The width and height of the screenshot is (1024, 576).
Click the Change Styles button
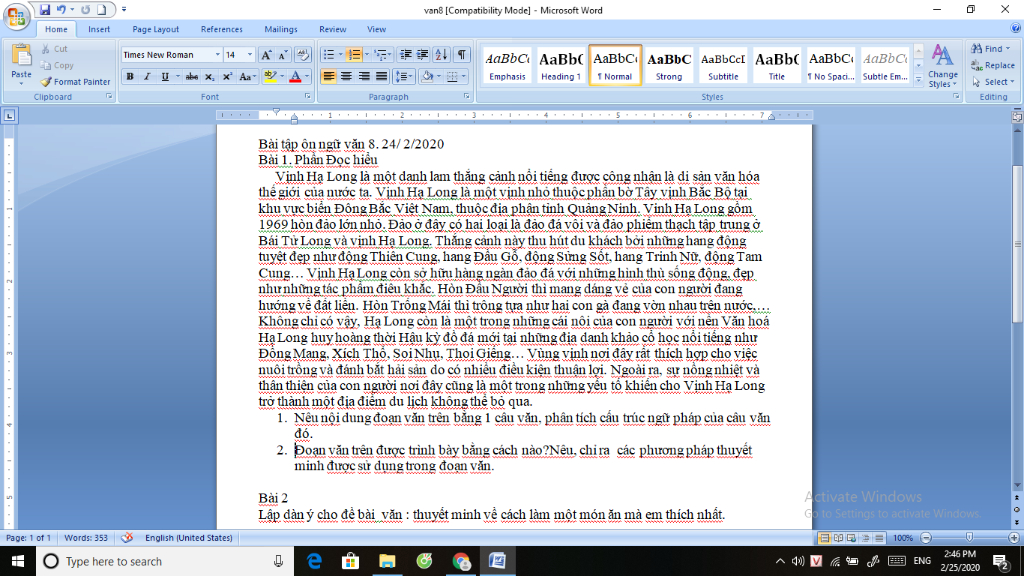(x=942, y=66)
